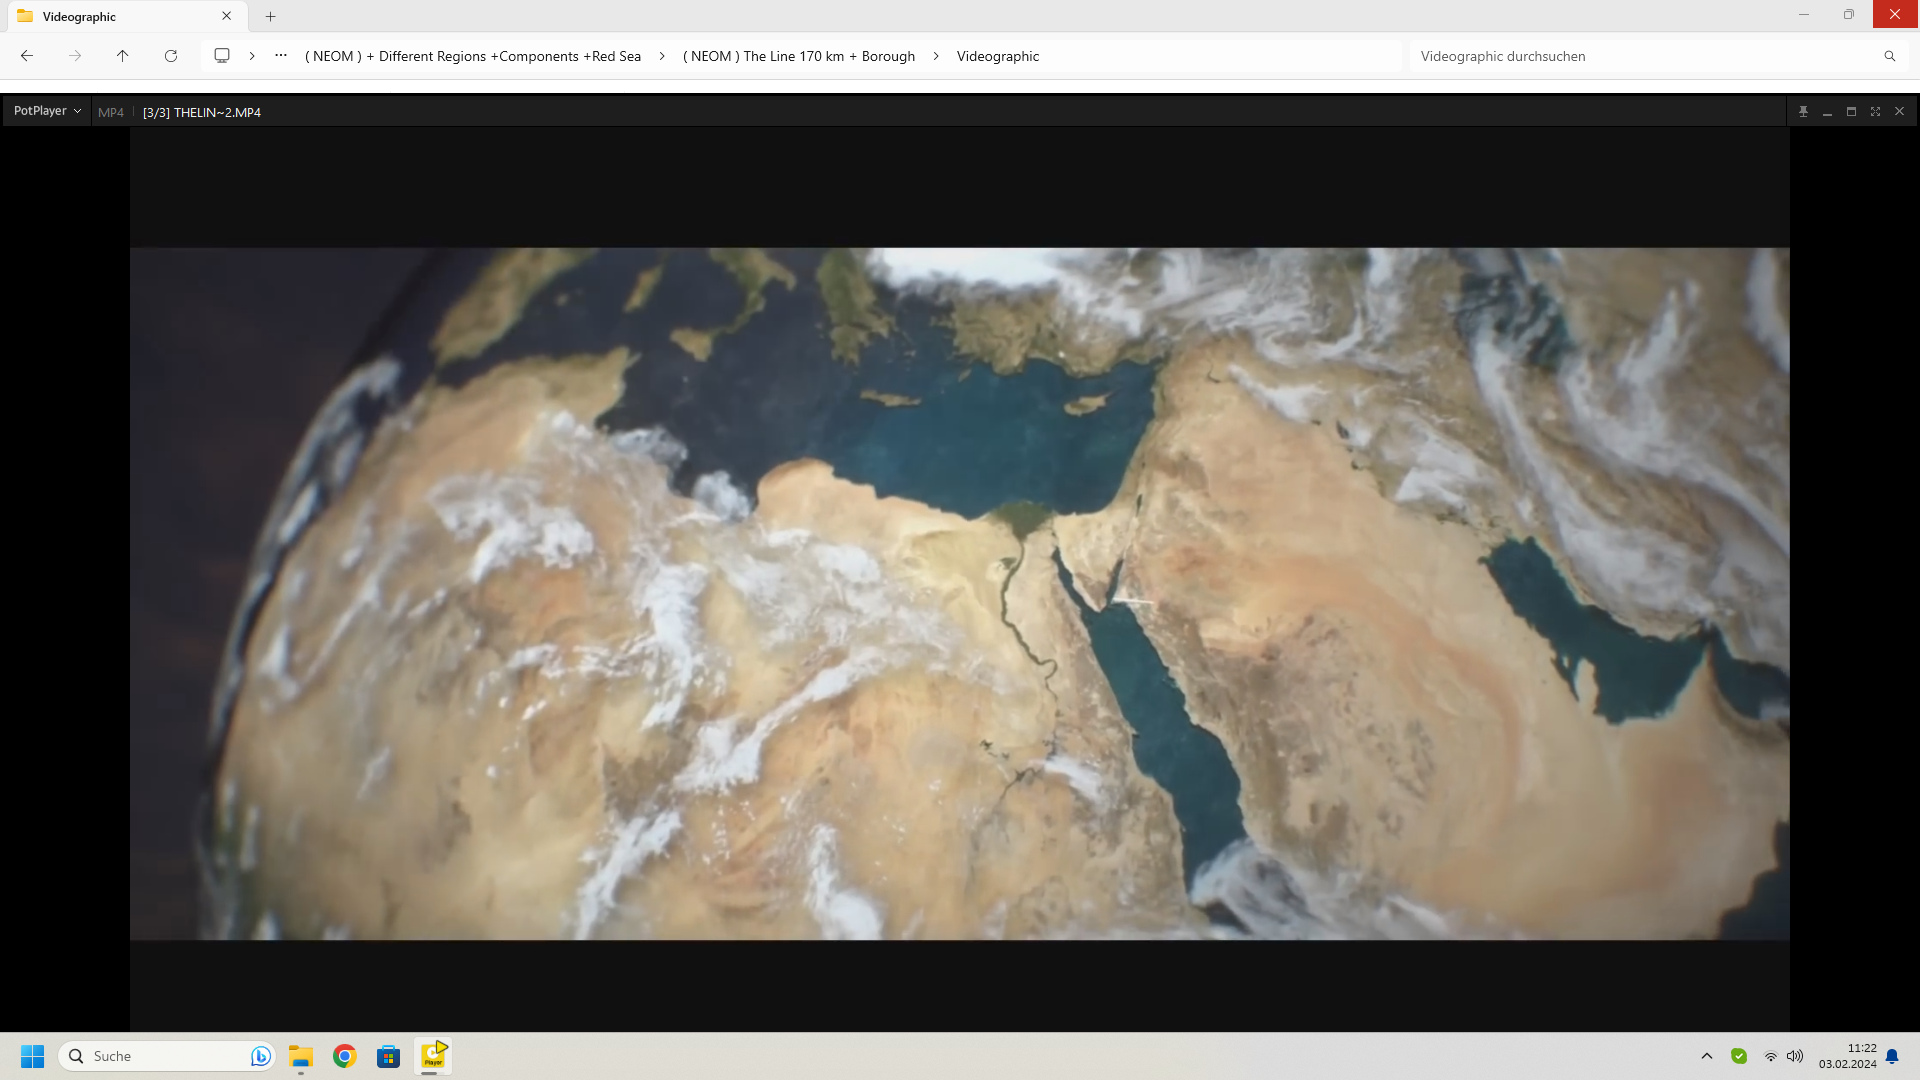Screen dimensions: 1920x1080
Task: Close the PotPlayer window
Action: (1899, 112)
